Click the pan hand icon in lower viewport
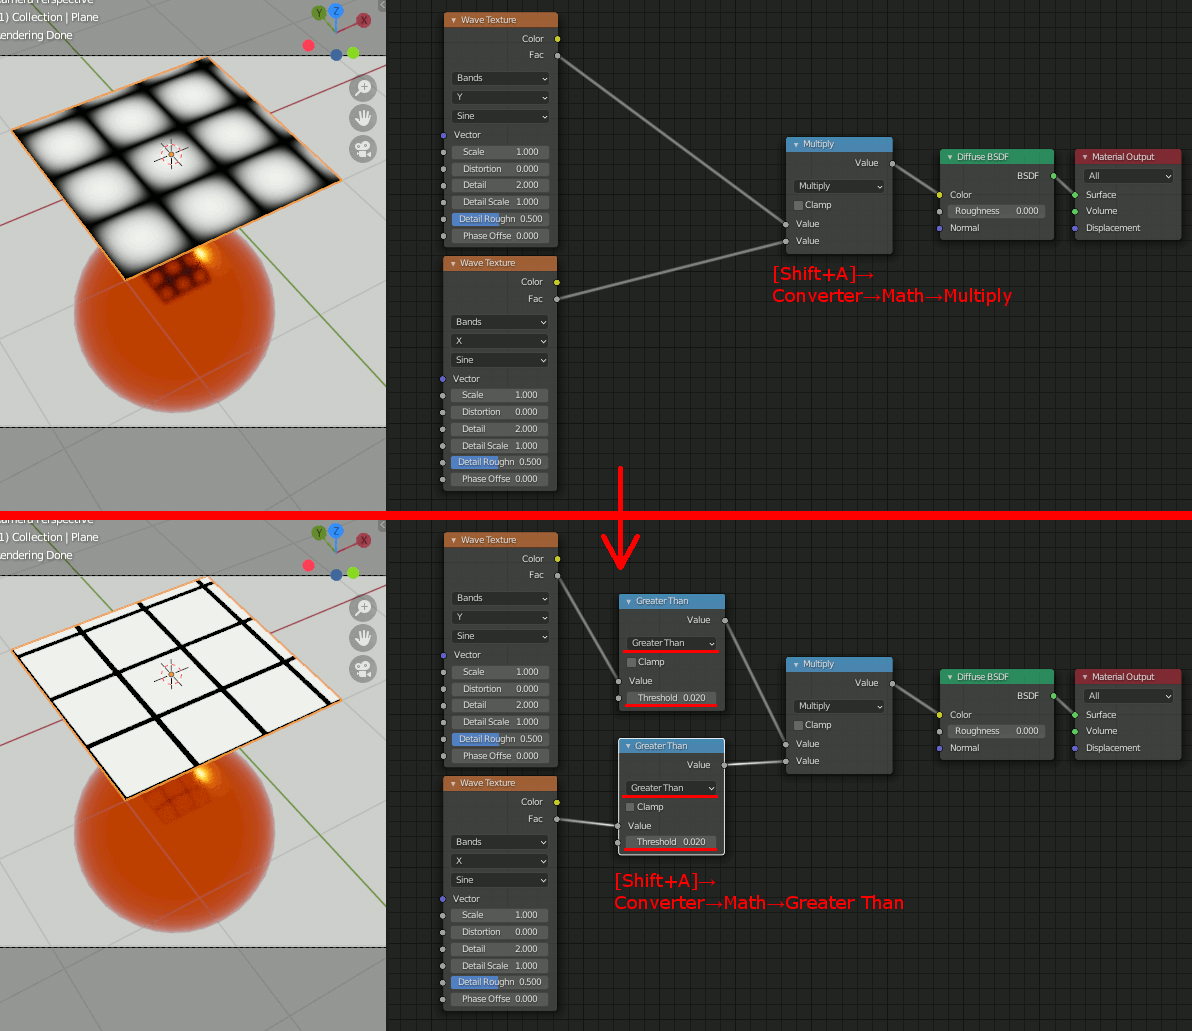This screenshot has width=1192, height=1031. pyautogui.click(x=363, y=638)
